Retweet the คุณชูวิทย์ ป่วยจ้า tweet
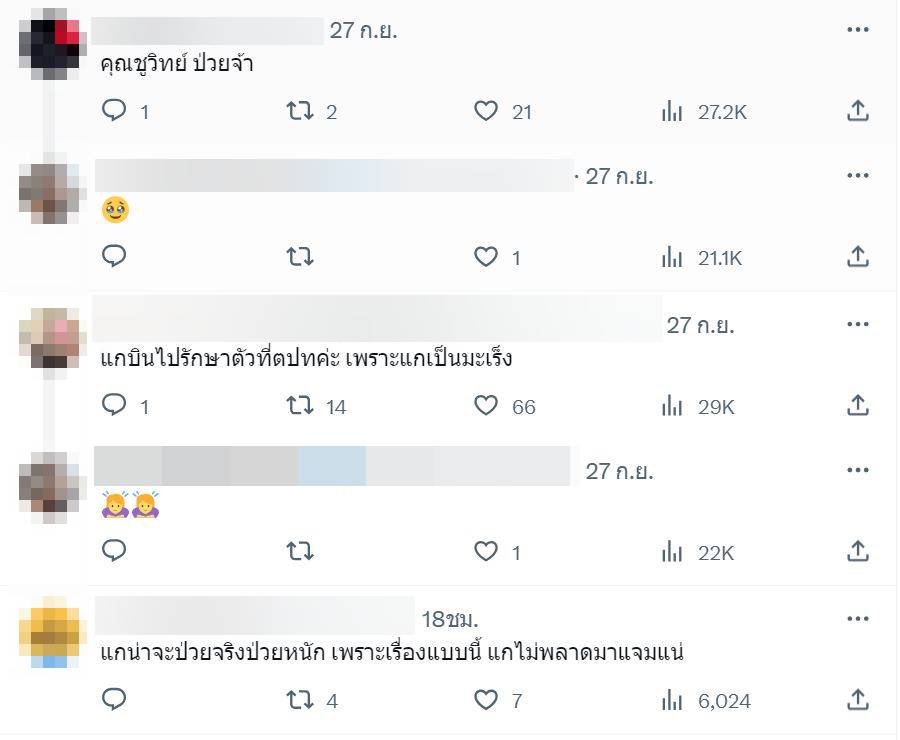The height and width of the screenshot is (740, 900). [300, 111]
